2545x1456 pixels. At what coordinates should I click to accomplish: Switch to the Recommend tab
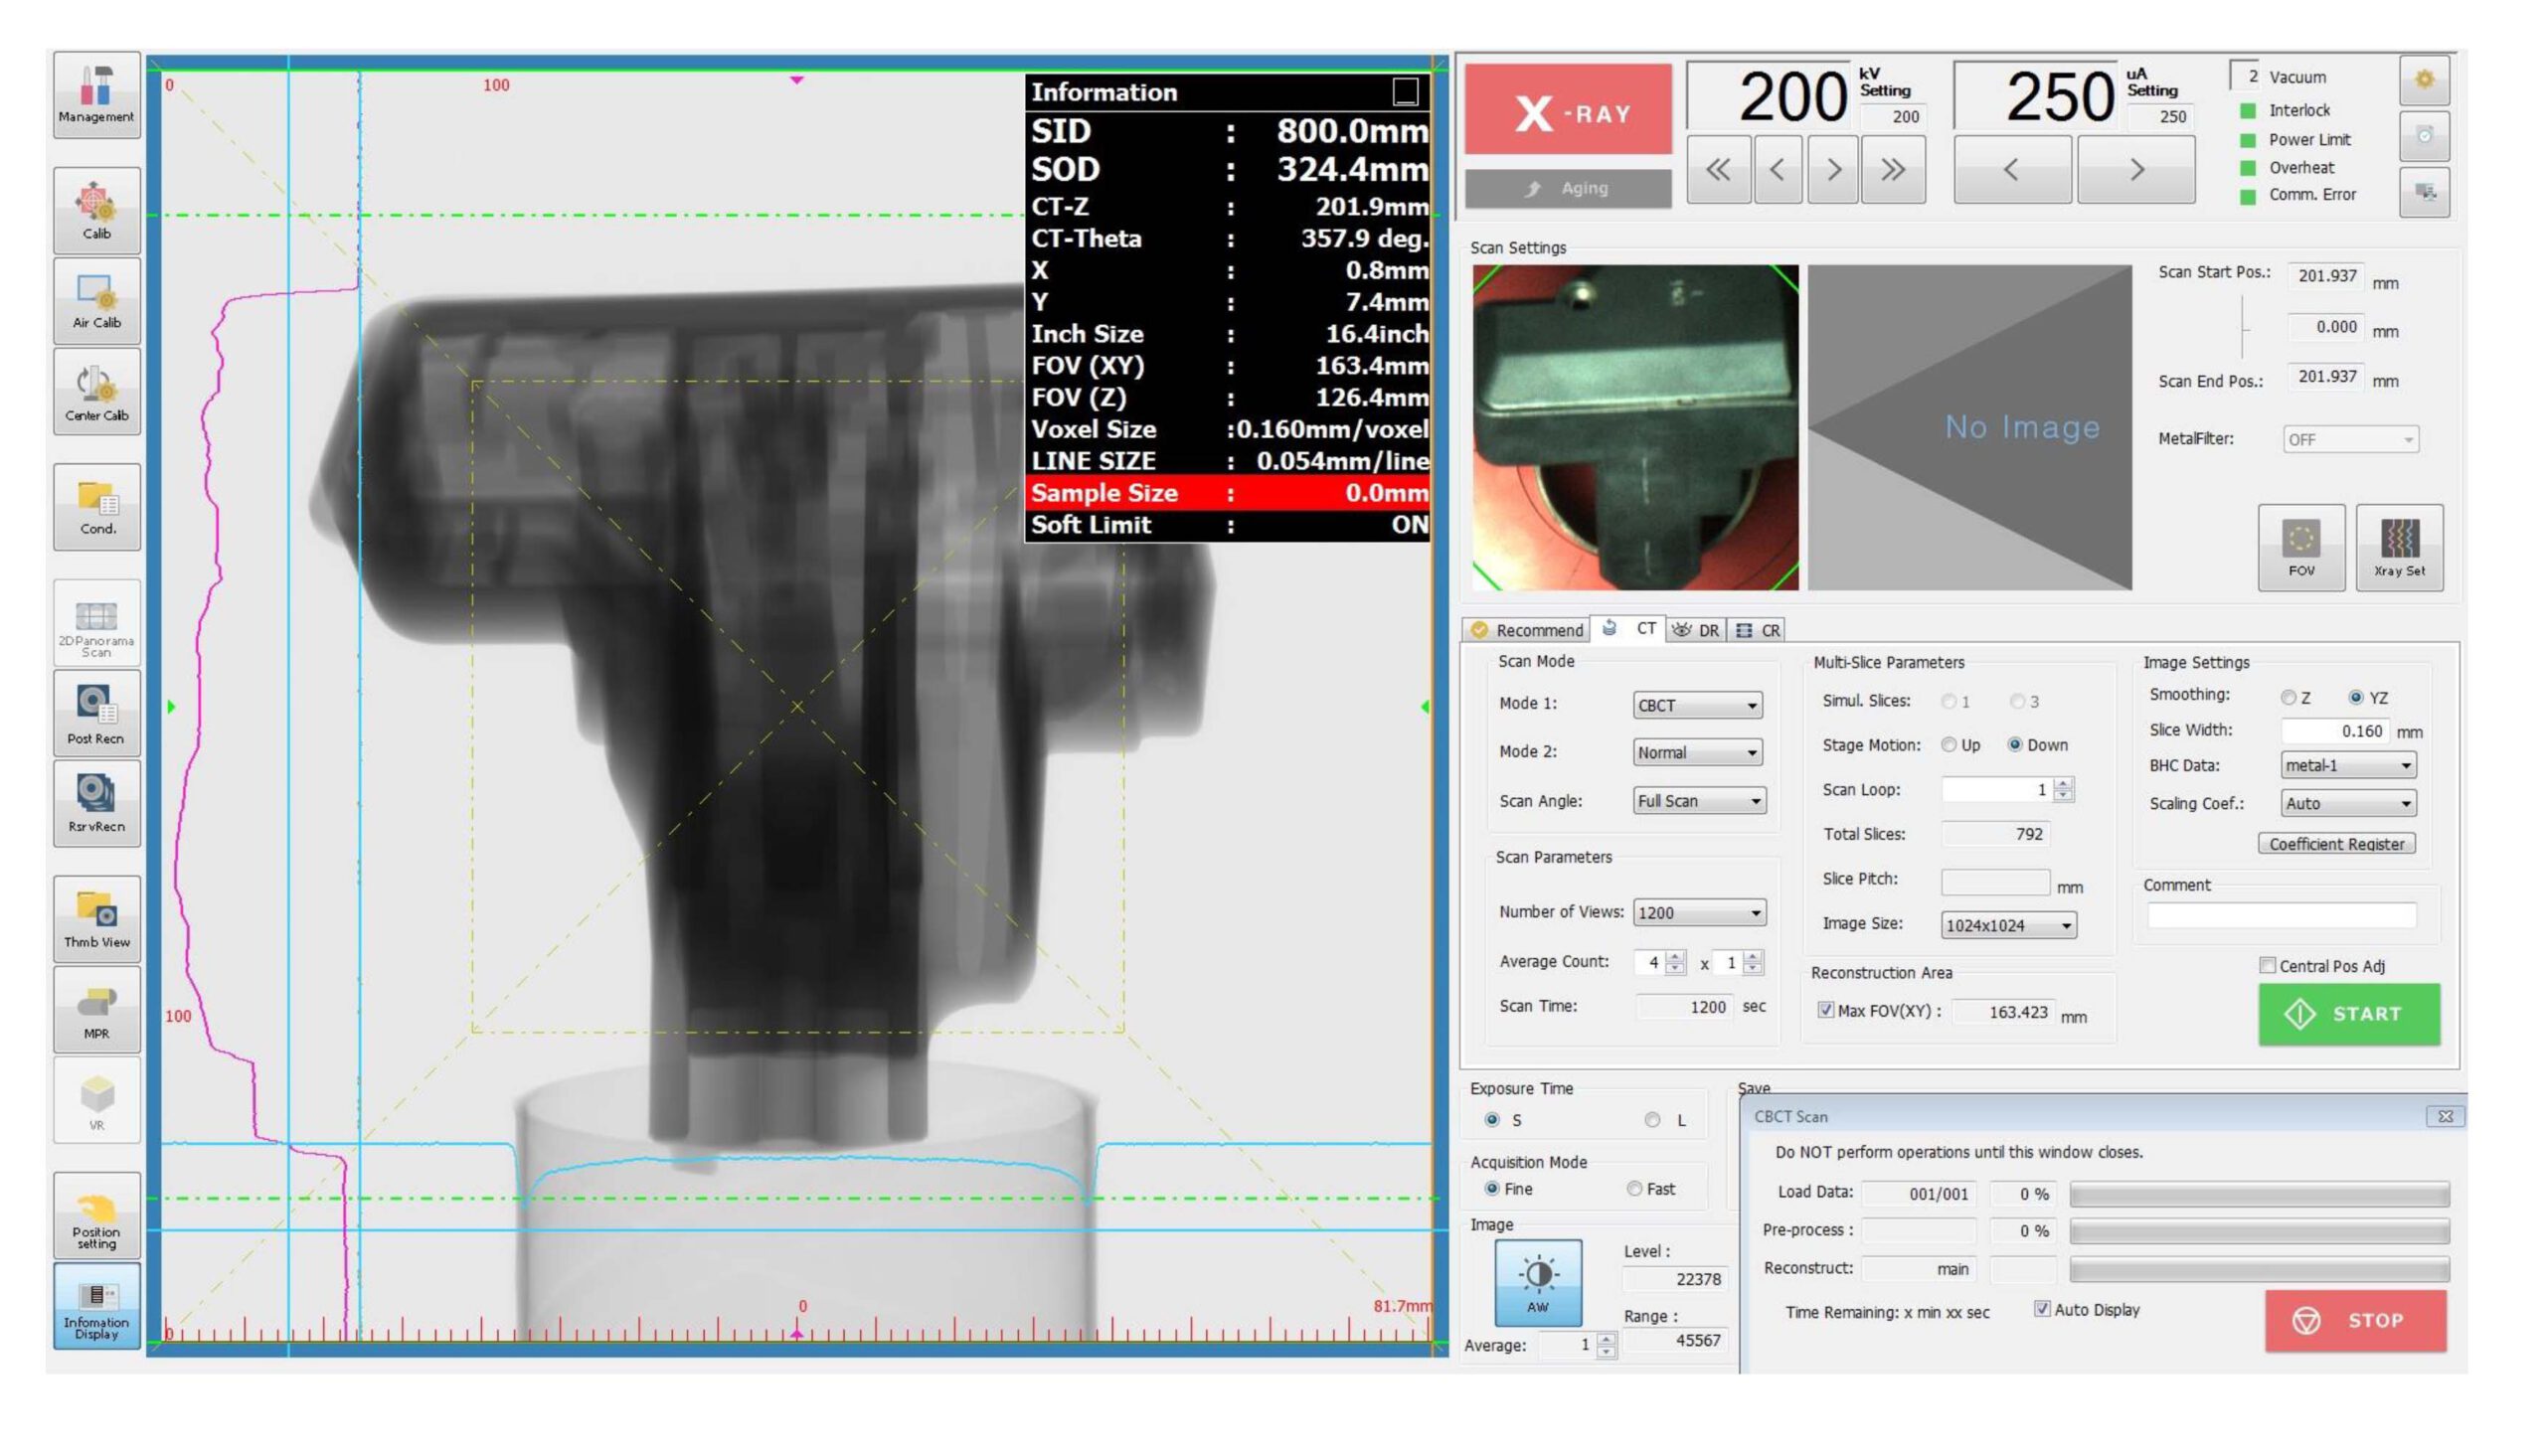[x=1528, y=630]
